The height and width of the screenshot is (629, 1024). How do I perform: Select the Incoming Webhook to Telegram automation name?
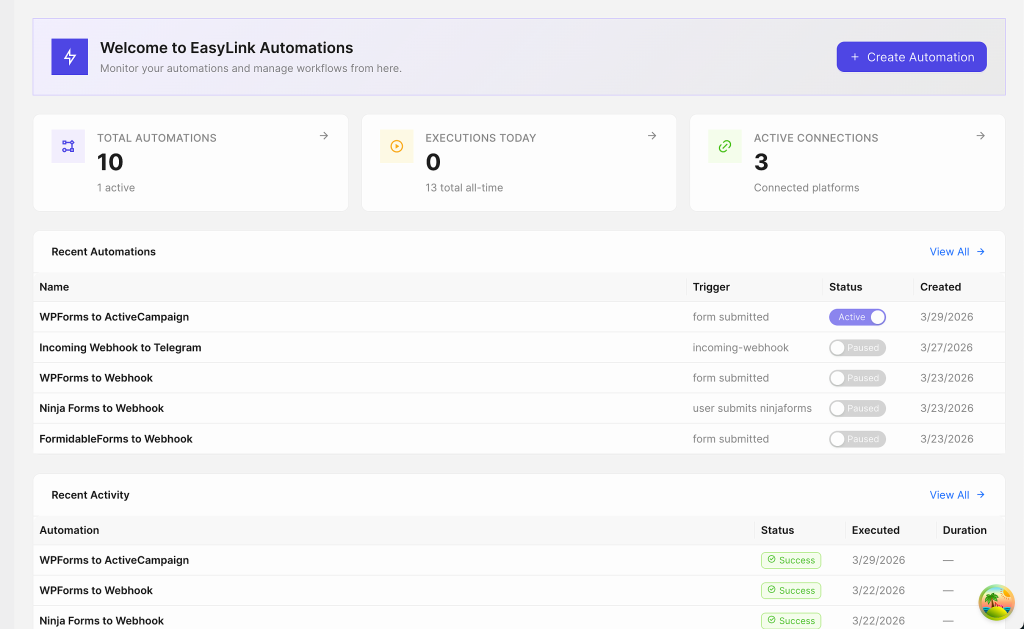(x=120, y=348)
